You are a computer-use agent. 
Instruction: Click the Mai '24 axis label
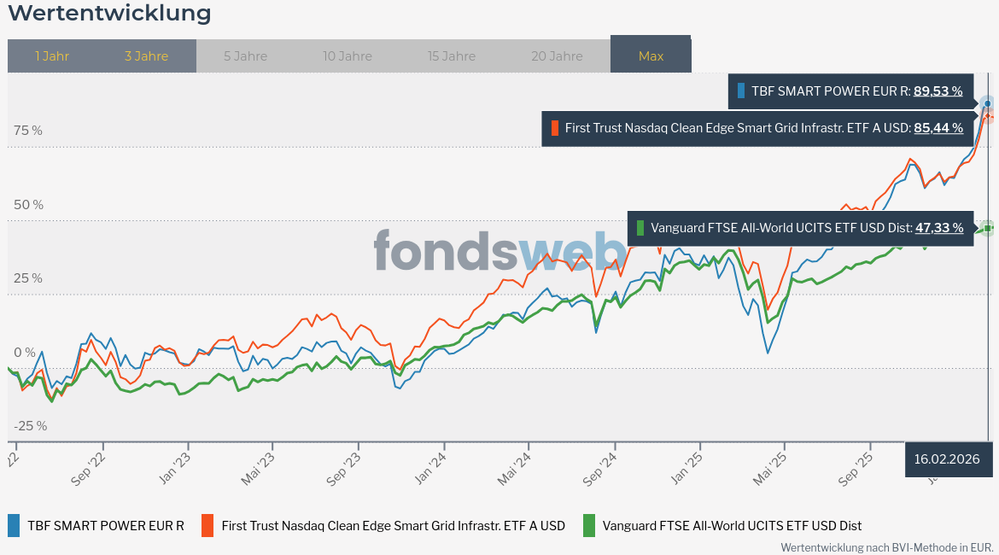point(514,469)
